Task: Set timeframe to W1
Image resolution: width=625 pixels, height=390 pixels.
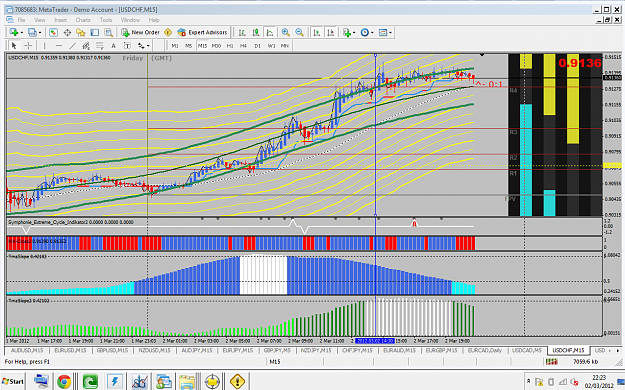Action: click(271, 46)
